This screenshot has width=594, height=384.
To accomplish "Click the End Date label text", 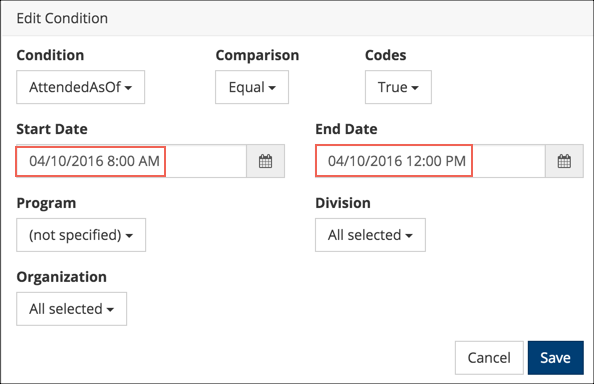I will tap(346, 129).
